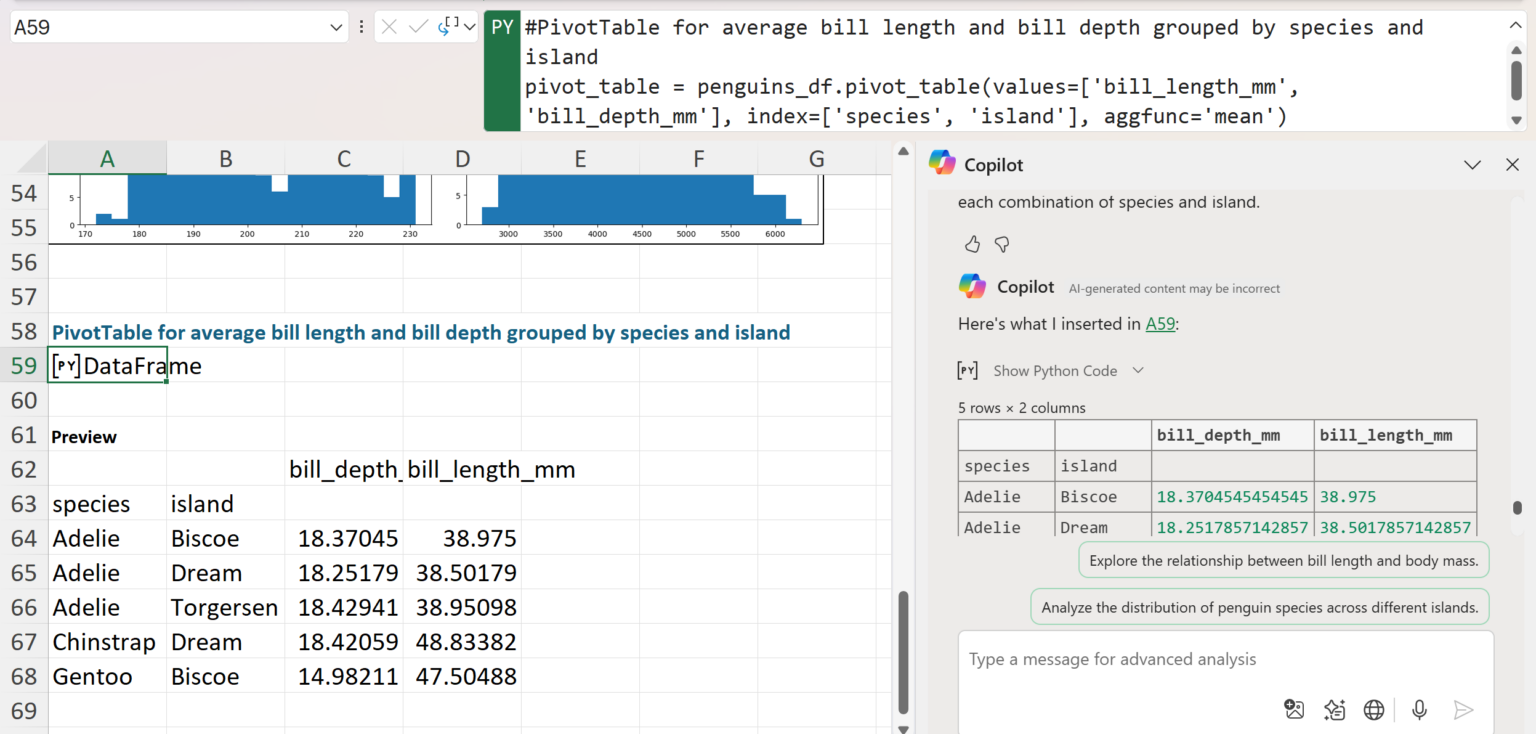Click the enter checkmark in formula bar
Image resolution: width=1536 pixels, height=734 pixels.
point(419,27)
